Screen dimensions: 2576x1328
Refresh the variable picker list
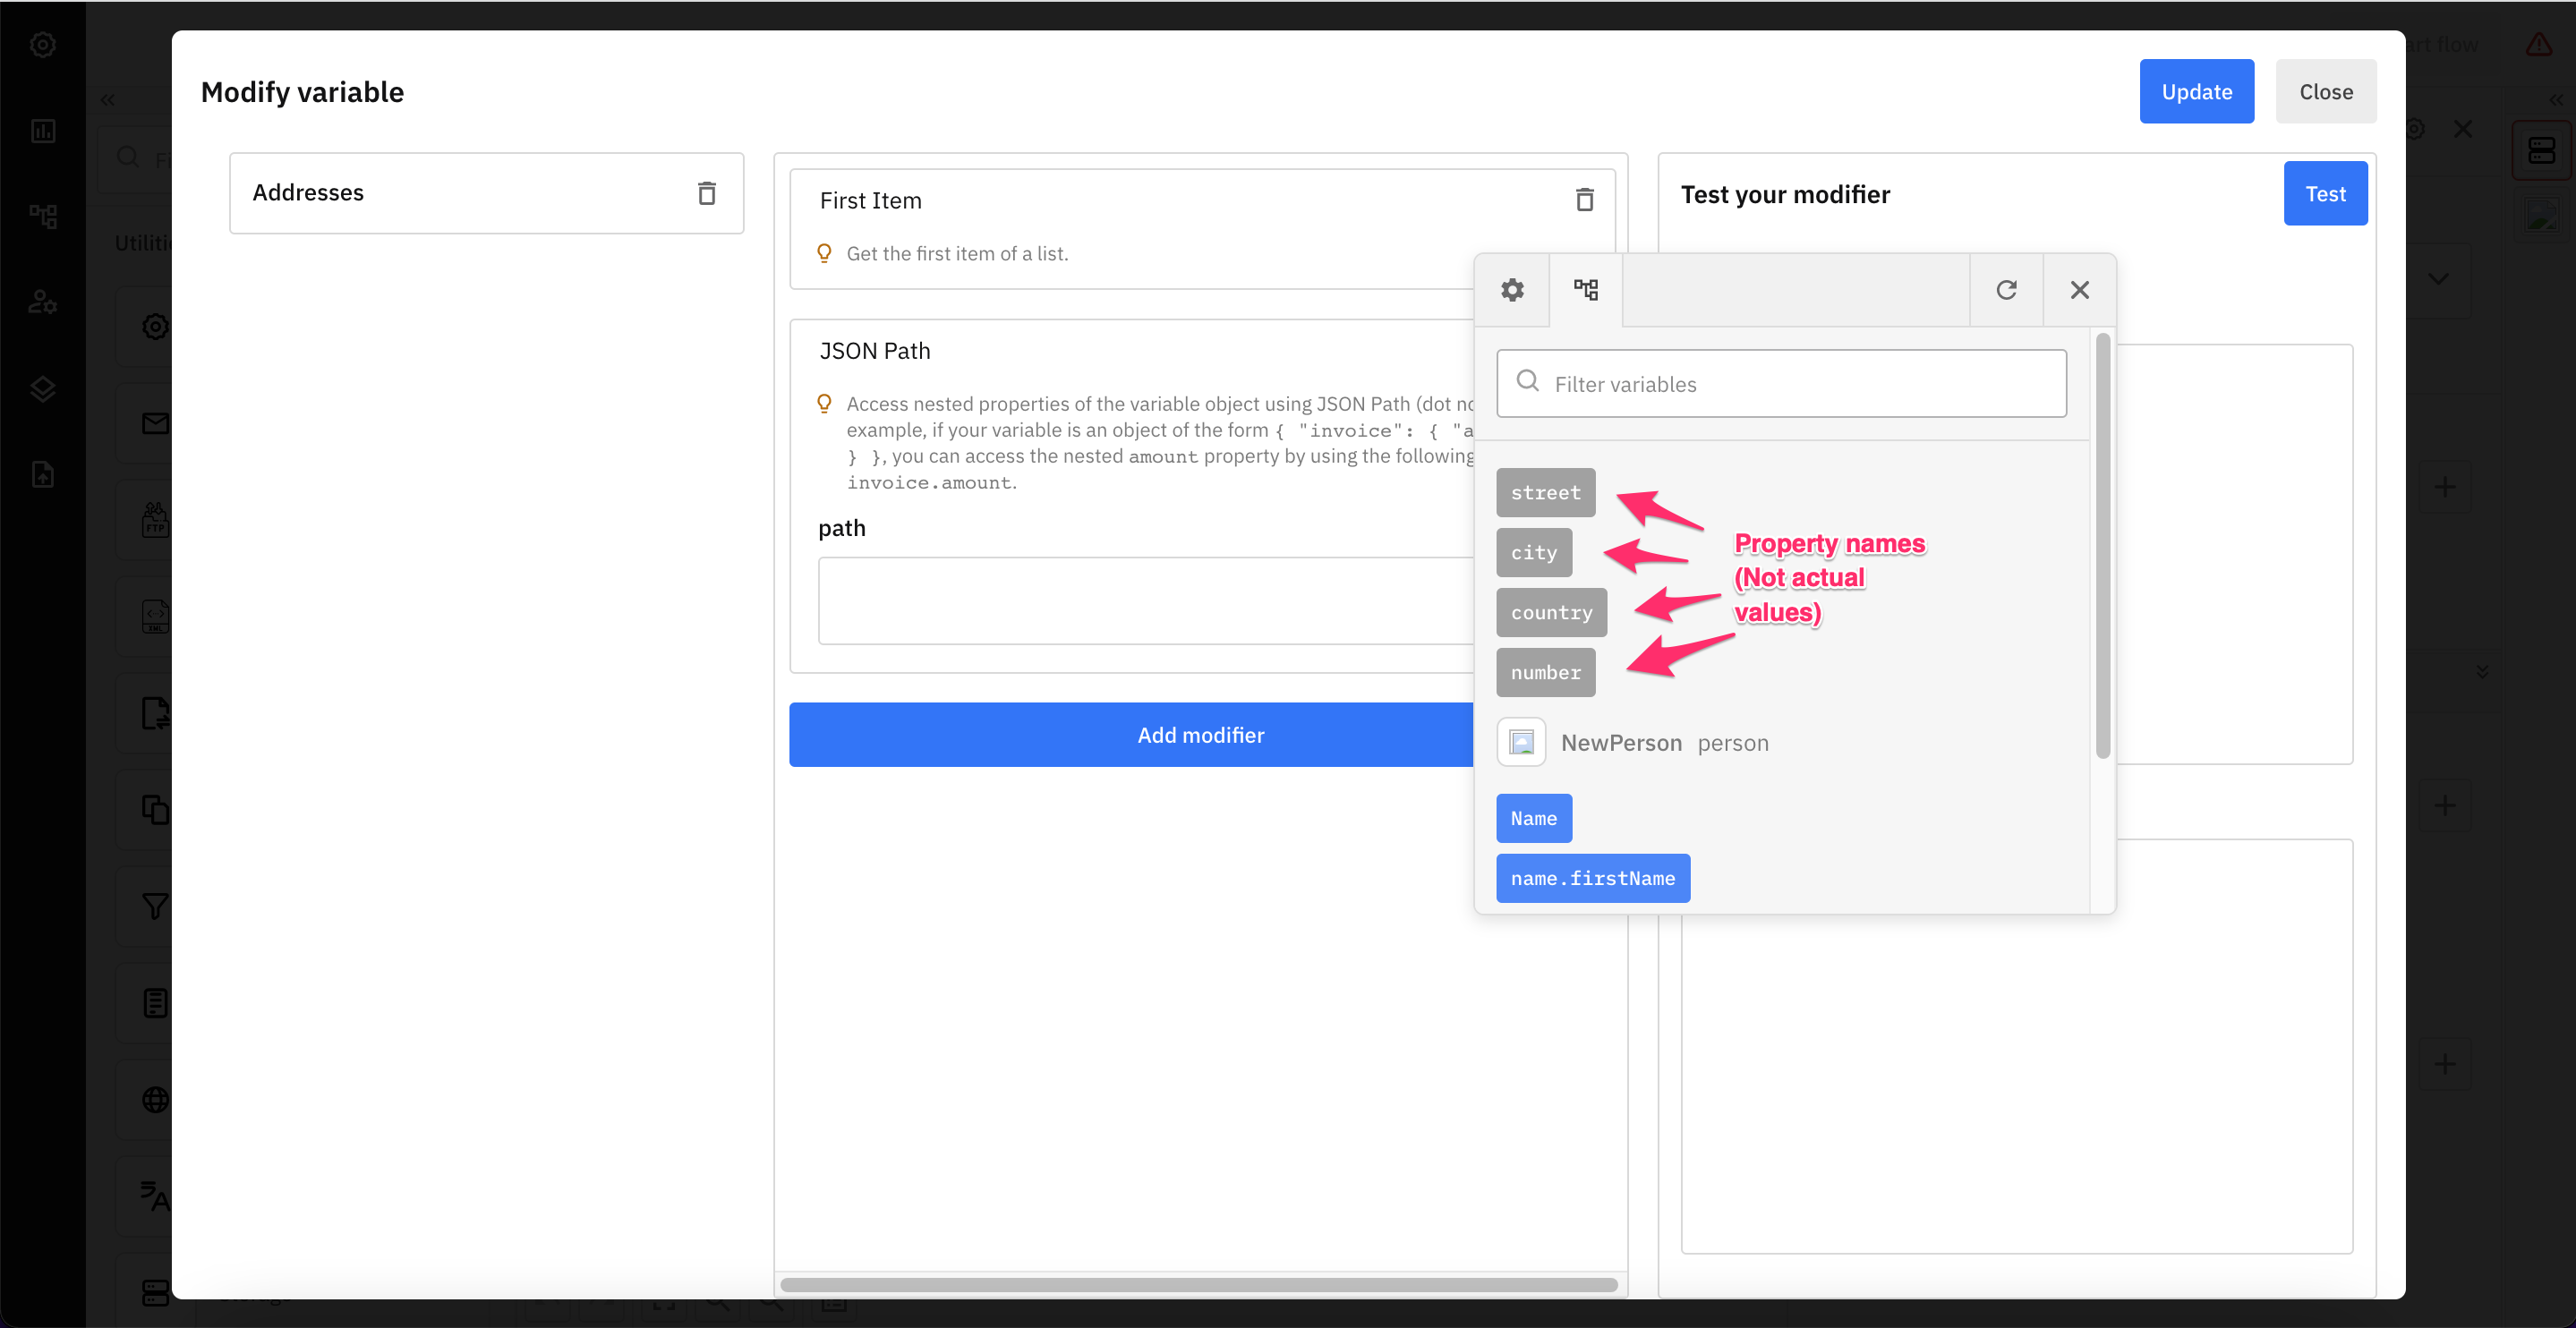(x=2006, y=290)
